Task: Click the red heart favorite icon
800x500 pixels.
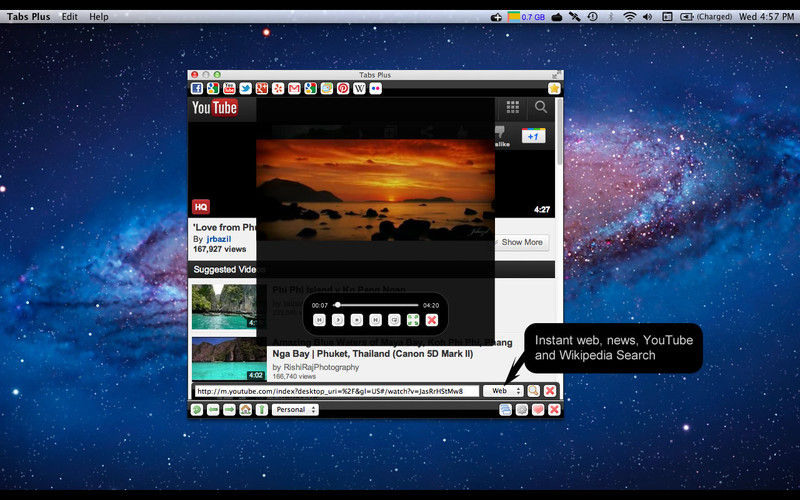Action: pyautogui.click(x=538, y=410)
